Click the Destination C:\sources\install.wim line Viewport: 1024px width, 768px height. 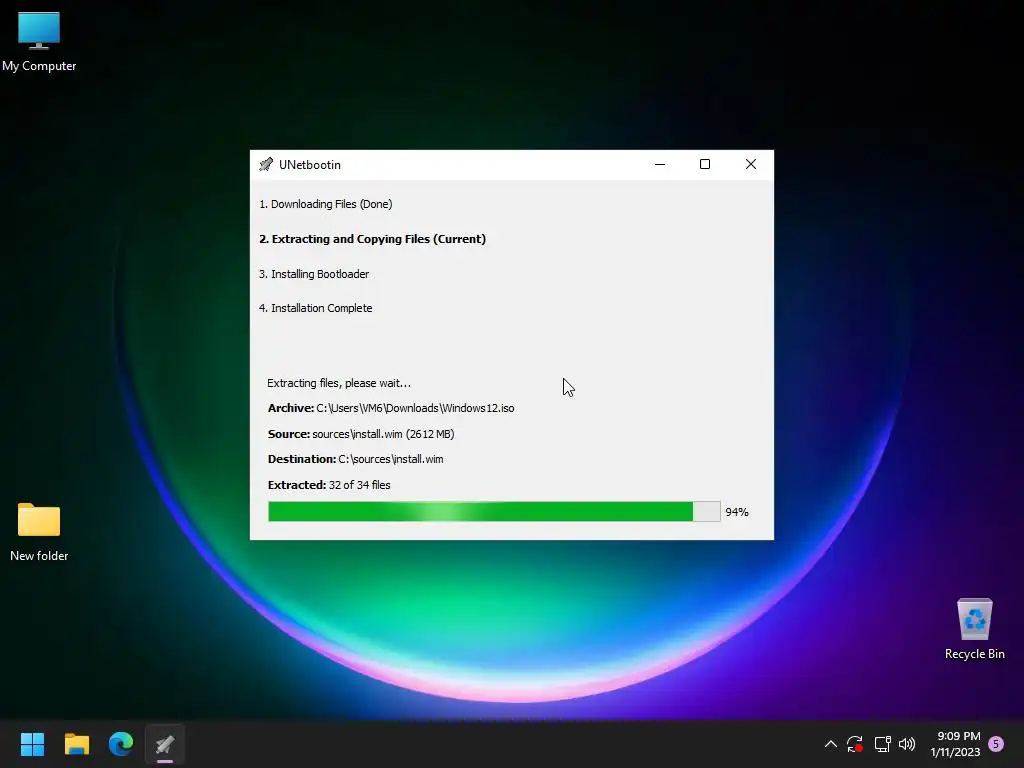355,459
